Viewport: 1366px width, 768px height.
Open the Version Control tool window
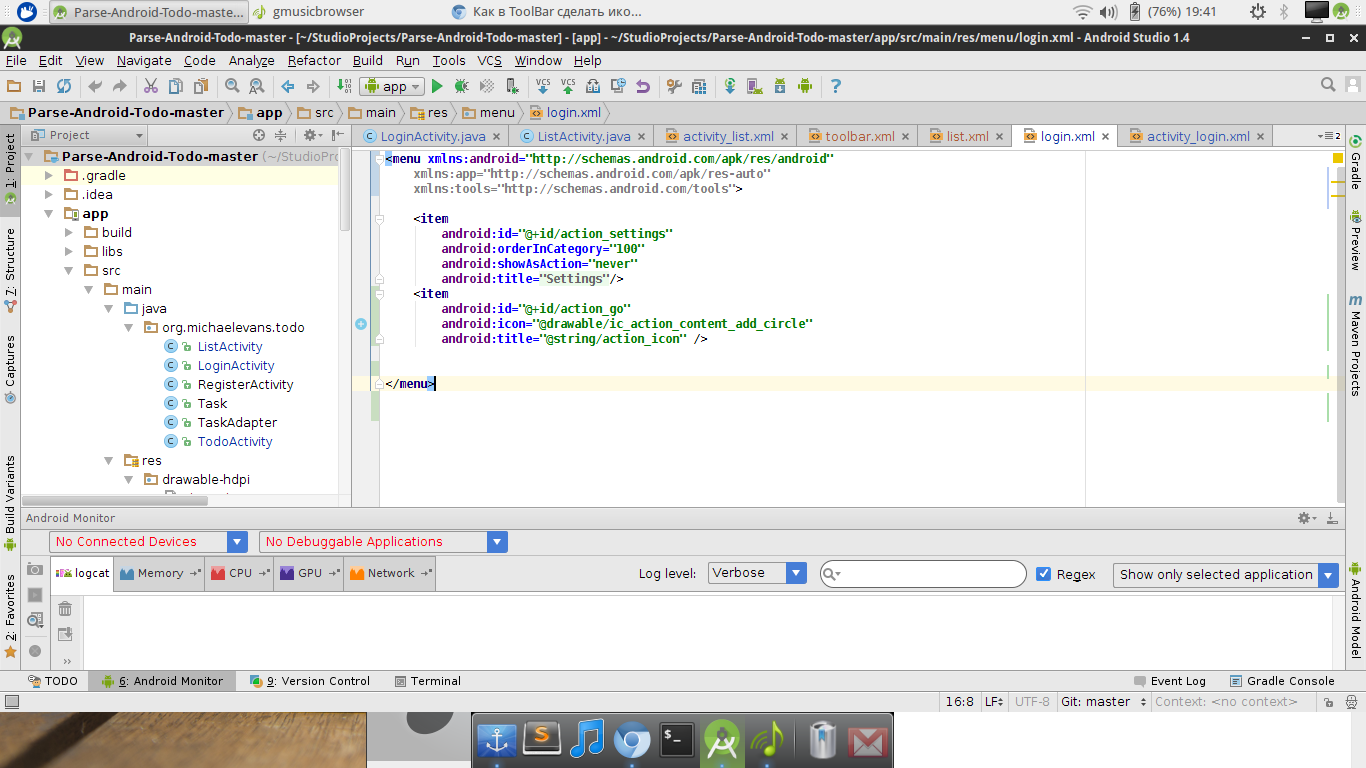point(310,681)
